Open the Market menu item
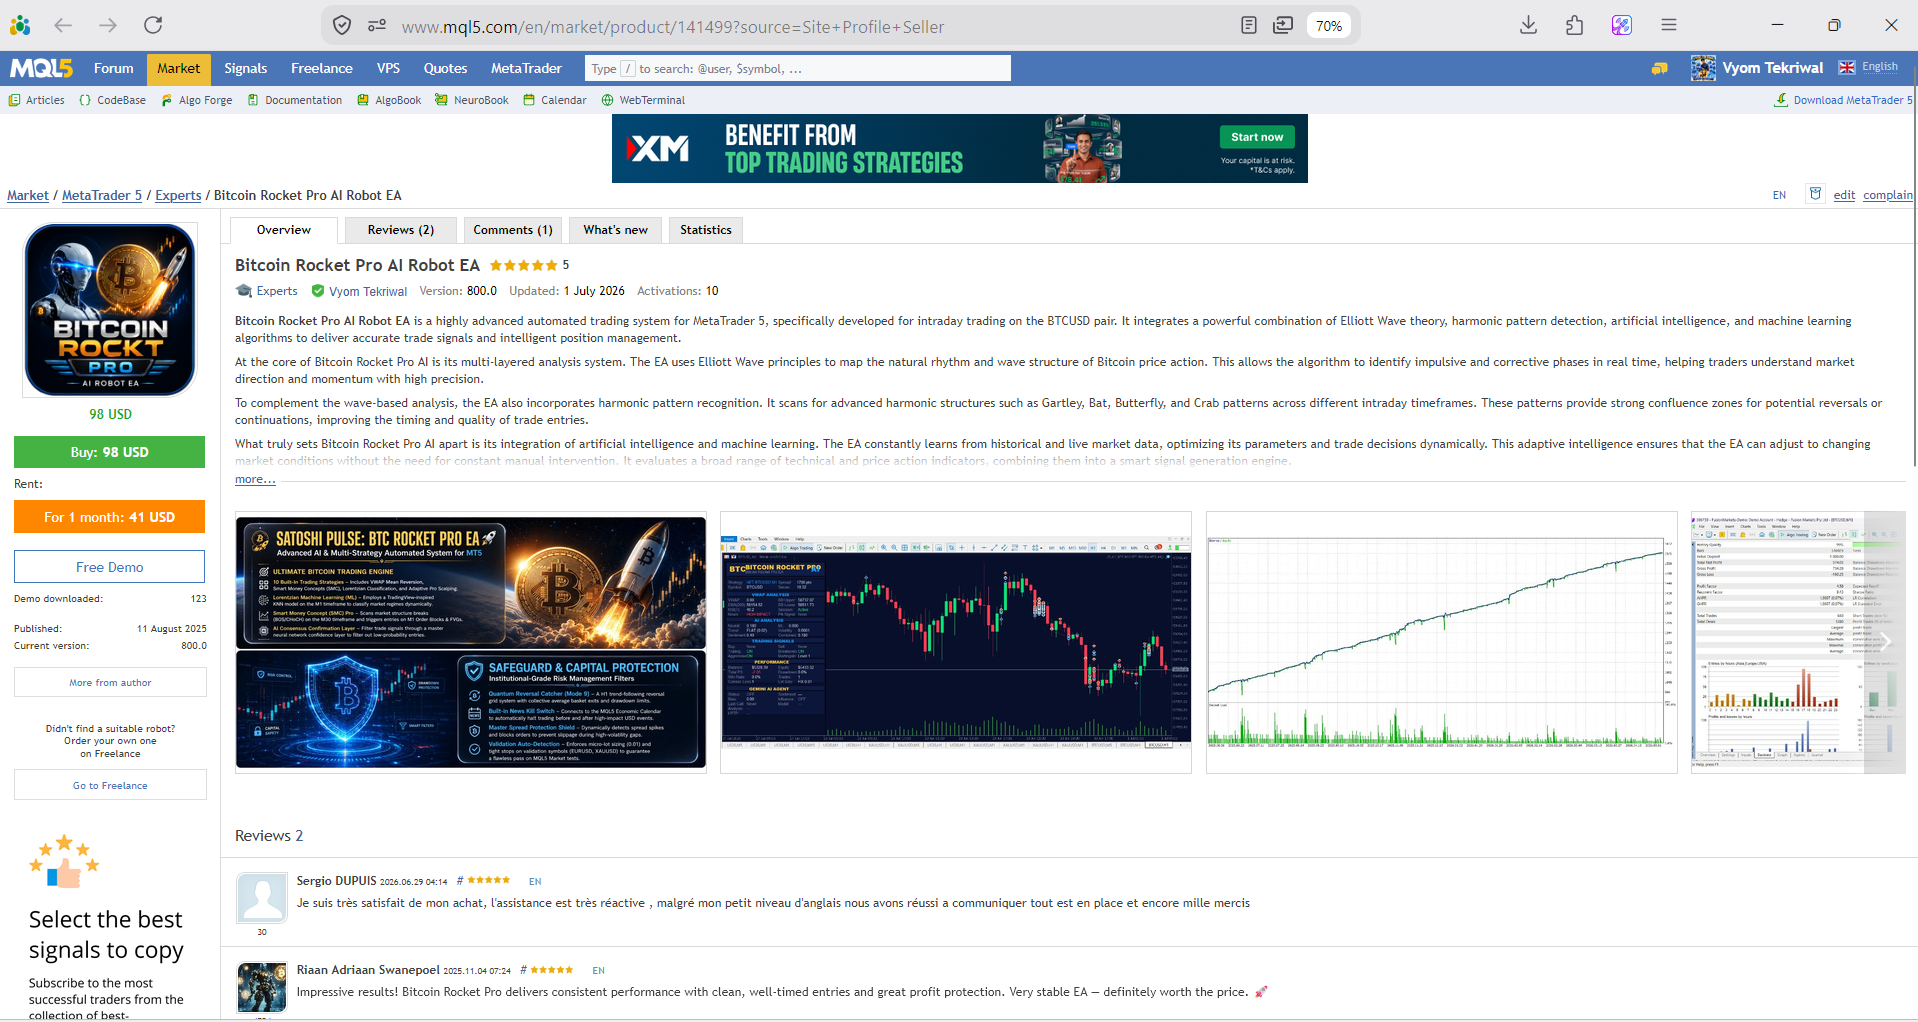This screenshot has width=1918, height=1022. (179, 68)
